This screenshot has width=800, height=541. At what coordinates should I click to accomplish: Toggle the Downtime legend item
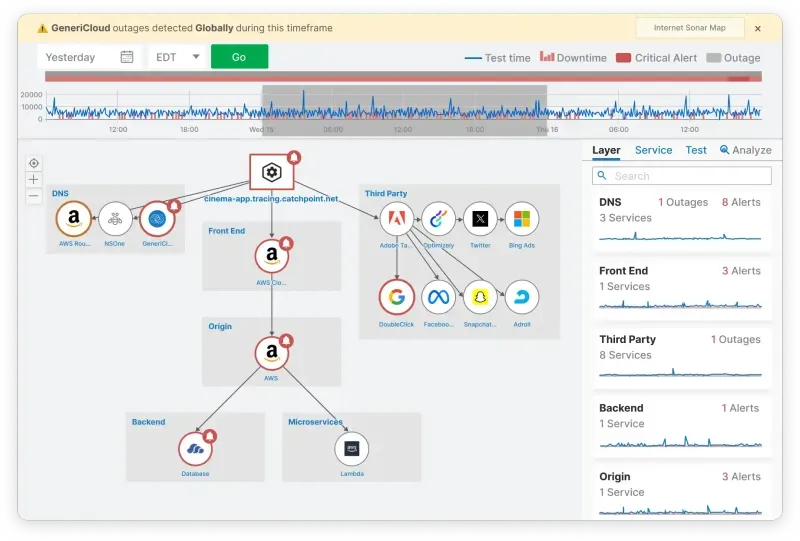click(x=573, y=58)
